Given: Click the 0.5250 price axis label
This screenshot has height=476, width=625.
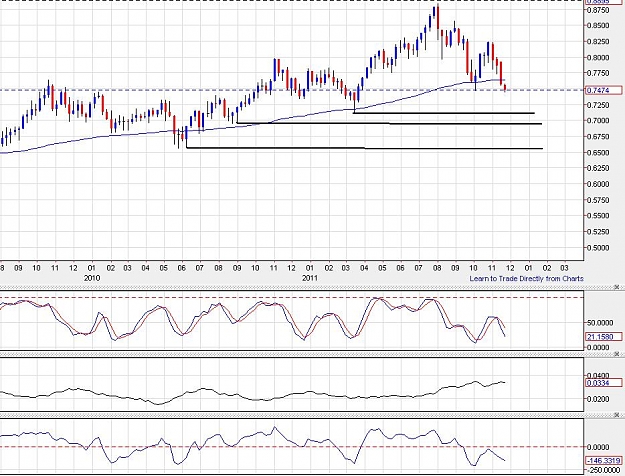Looking at the screenshot, I should click(x=599, y=232).
